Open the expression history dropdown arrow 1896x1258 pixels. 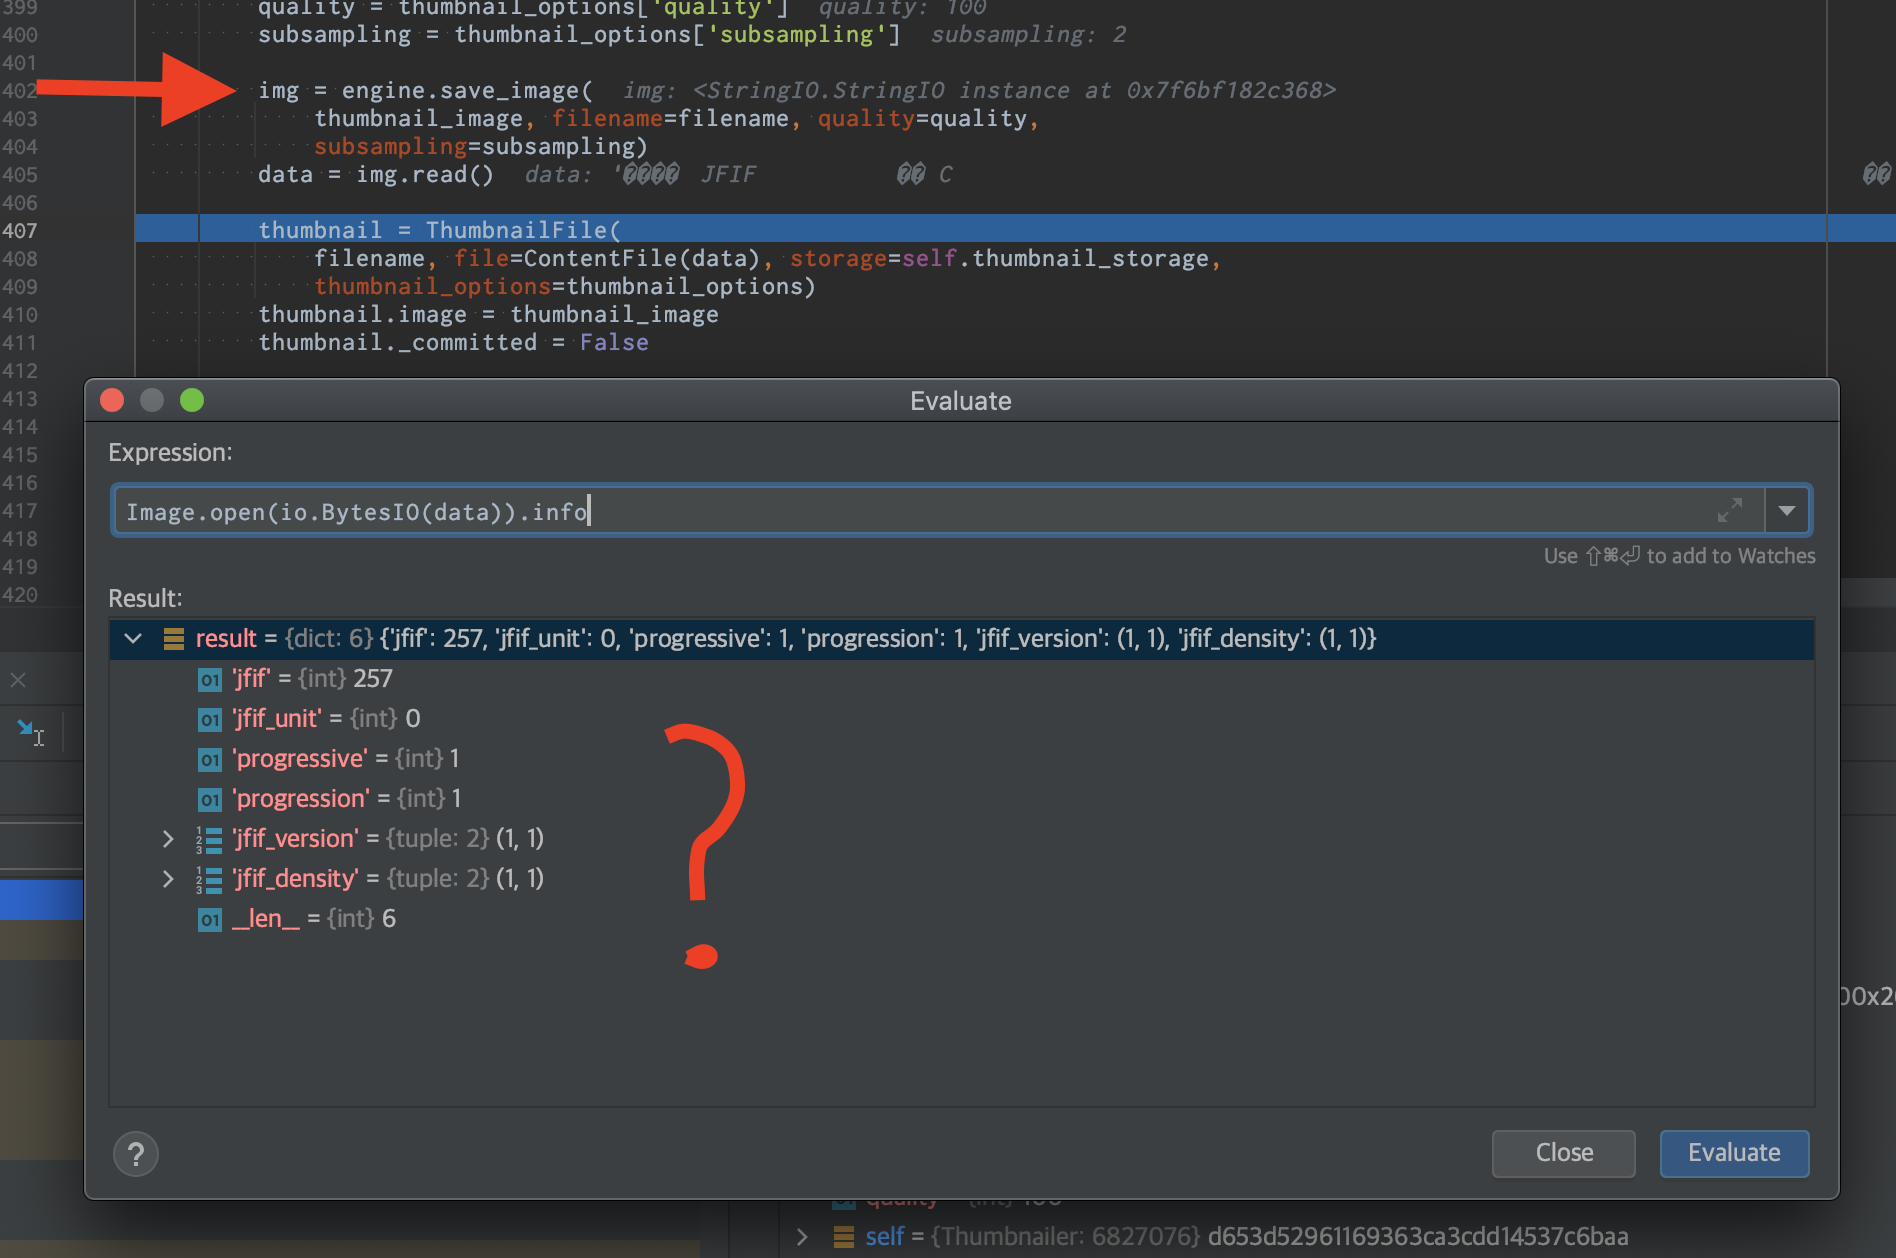[x=1787, y=511]
